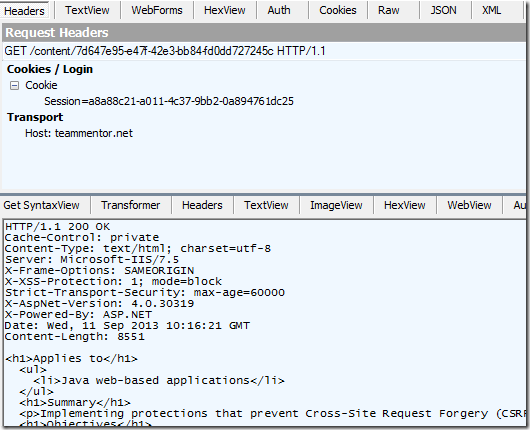Image resolution: width=530 pixels, height=430 pixels.
Task: Open the ImageView tab
Action: [x=336, y=205]
